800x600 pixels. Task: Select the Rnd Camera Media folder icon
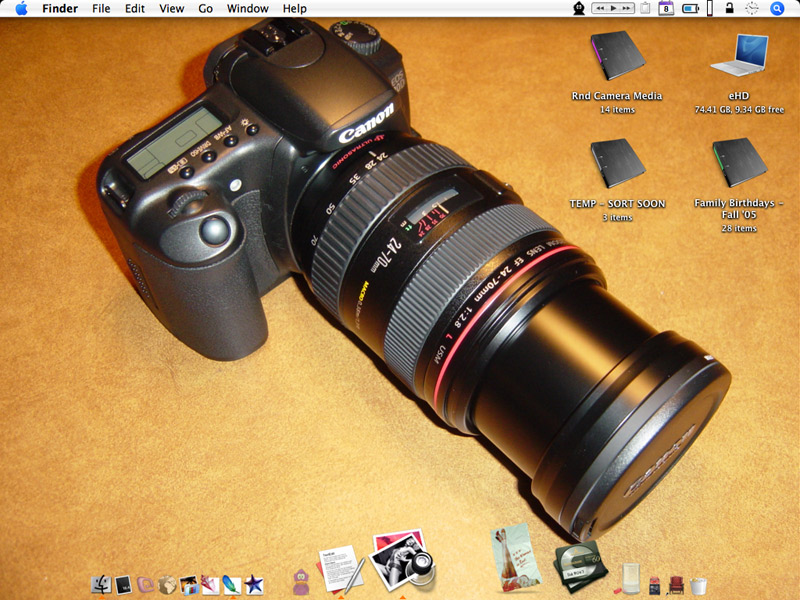click(x=617, y=56)
